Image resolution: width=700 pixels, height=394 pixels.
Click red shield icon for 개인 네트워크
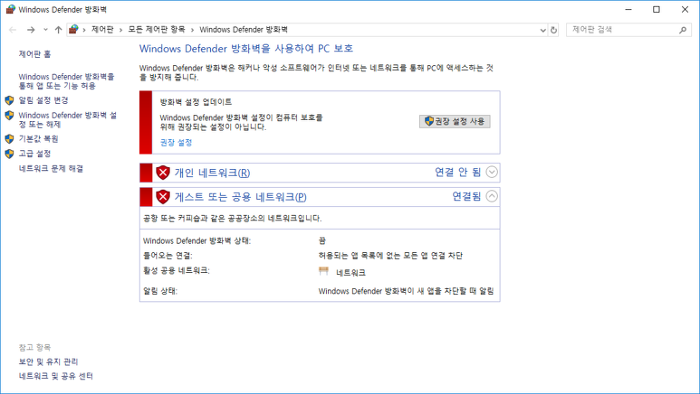(163, 172)
